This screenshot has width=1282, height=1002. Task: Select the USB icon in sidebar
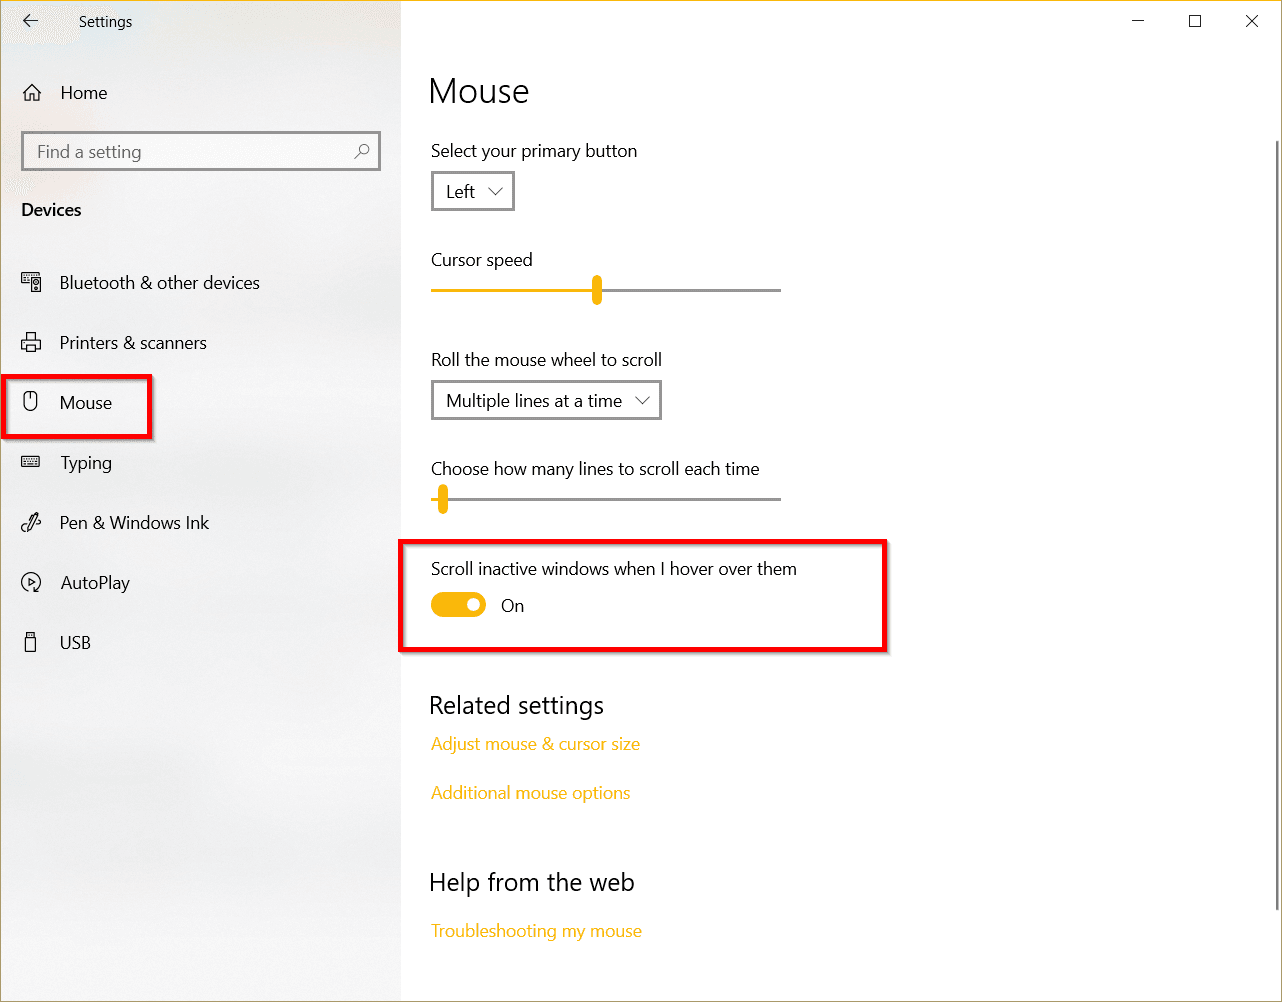31,642
